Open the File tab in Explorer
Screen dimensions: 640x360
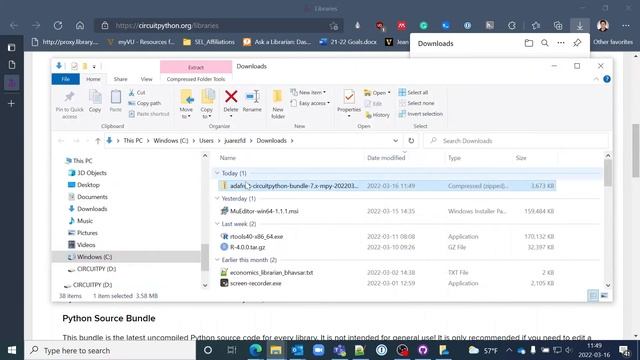point(65,79)
